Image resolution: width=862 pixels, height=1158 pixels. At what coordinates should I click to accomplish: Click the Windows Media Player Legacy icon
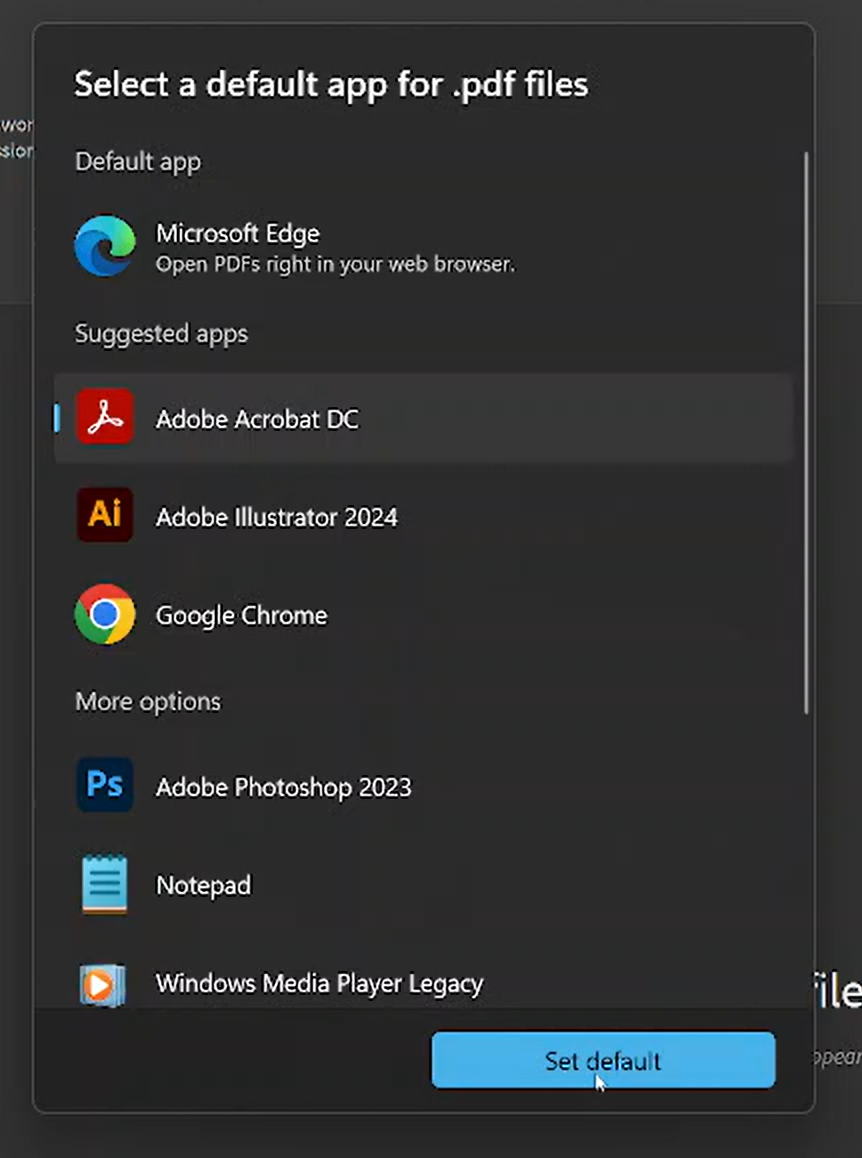[x=105, y=984]
